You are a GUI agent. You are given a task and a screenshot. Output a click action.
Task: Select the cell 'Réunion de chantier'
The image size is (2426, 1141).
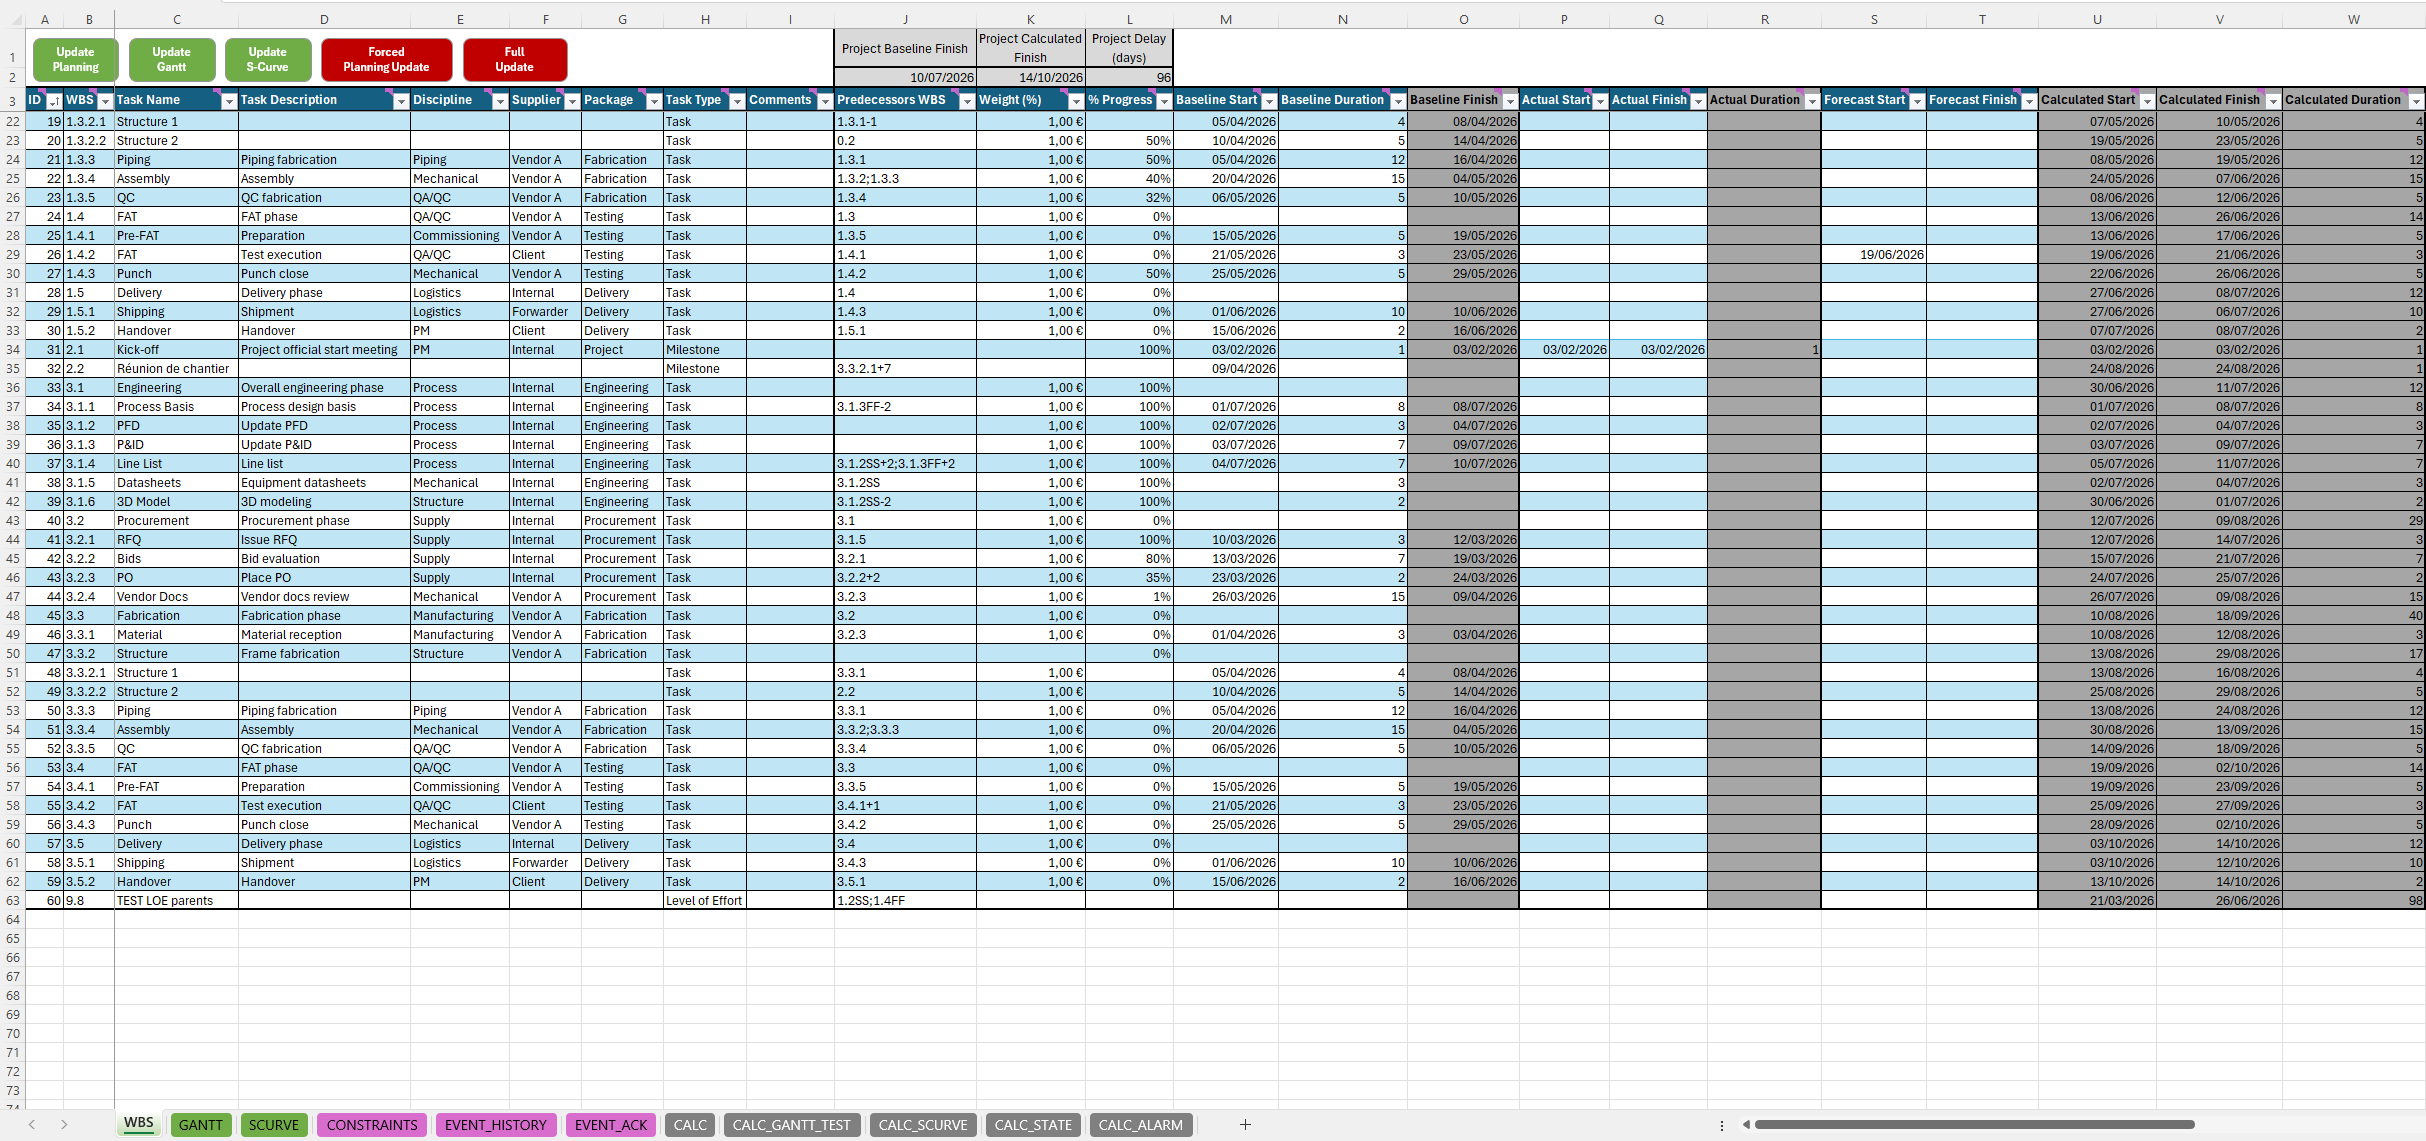(176, 369)
